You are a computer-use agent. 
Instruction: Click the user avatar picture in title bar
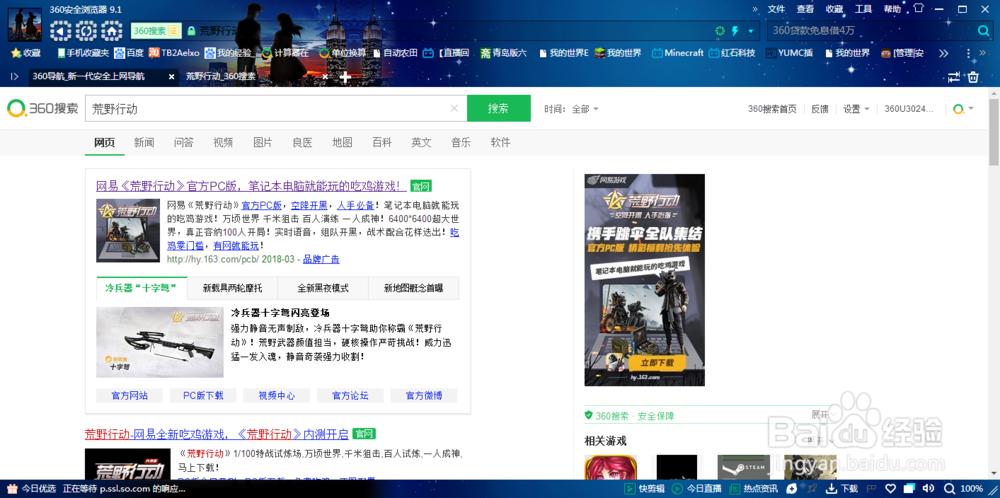(25, 25)
